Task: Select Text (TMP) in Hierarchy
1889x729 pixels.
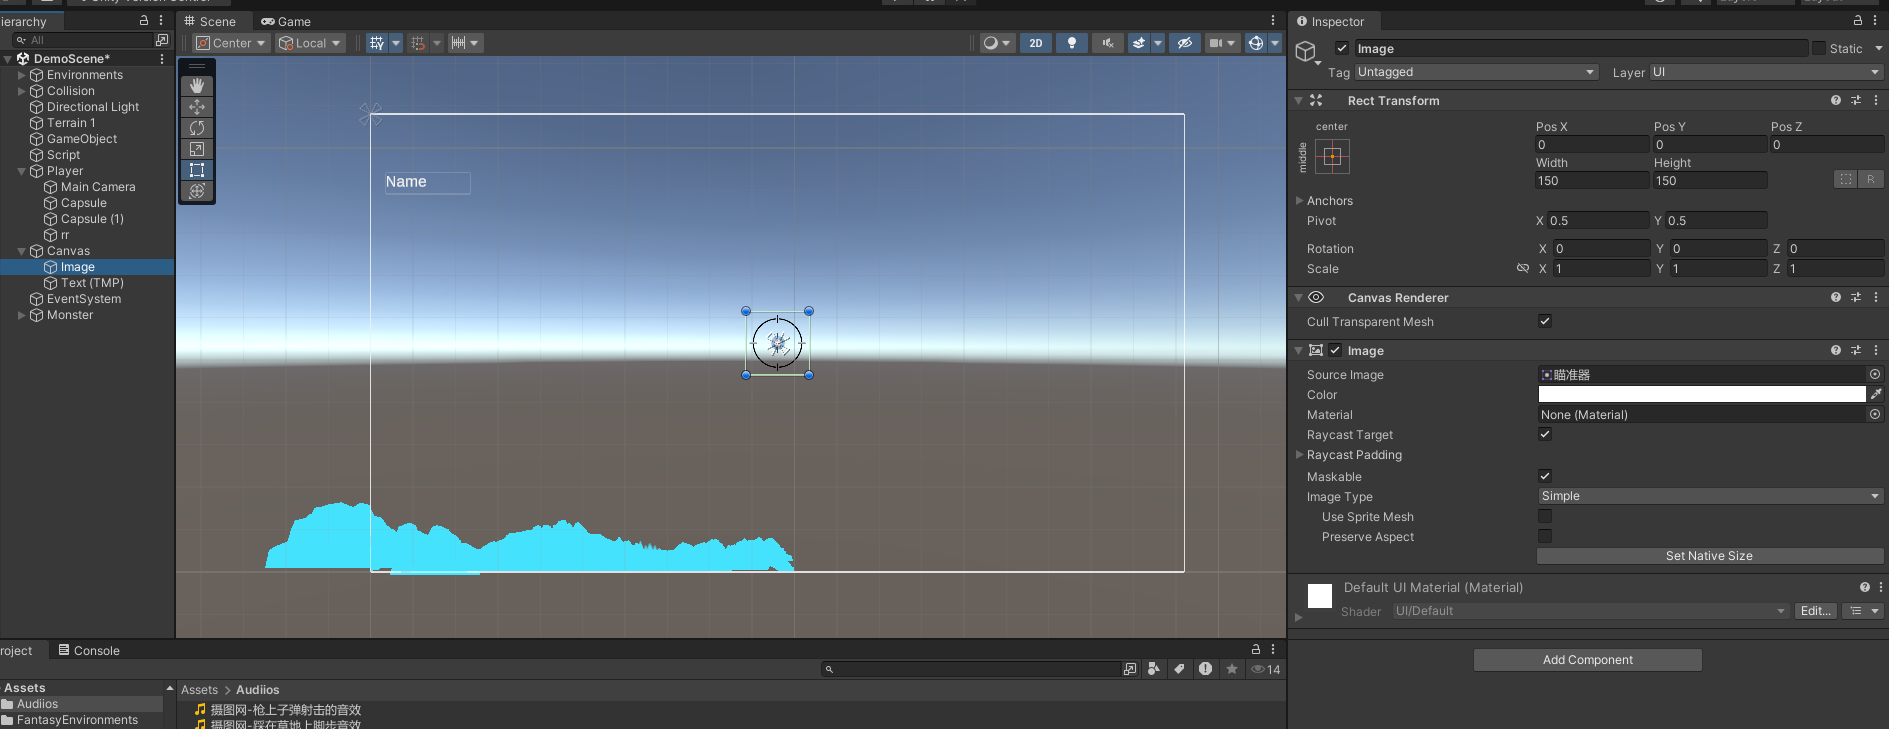Action: pos(92,283)
